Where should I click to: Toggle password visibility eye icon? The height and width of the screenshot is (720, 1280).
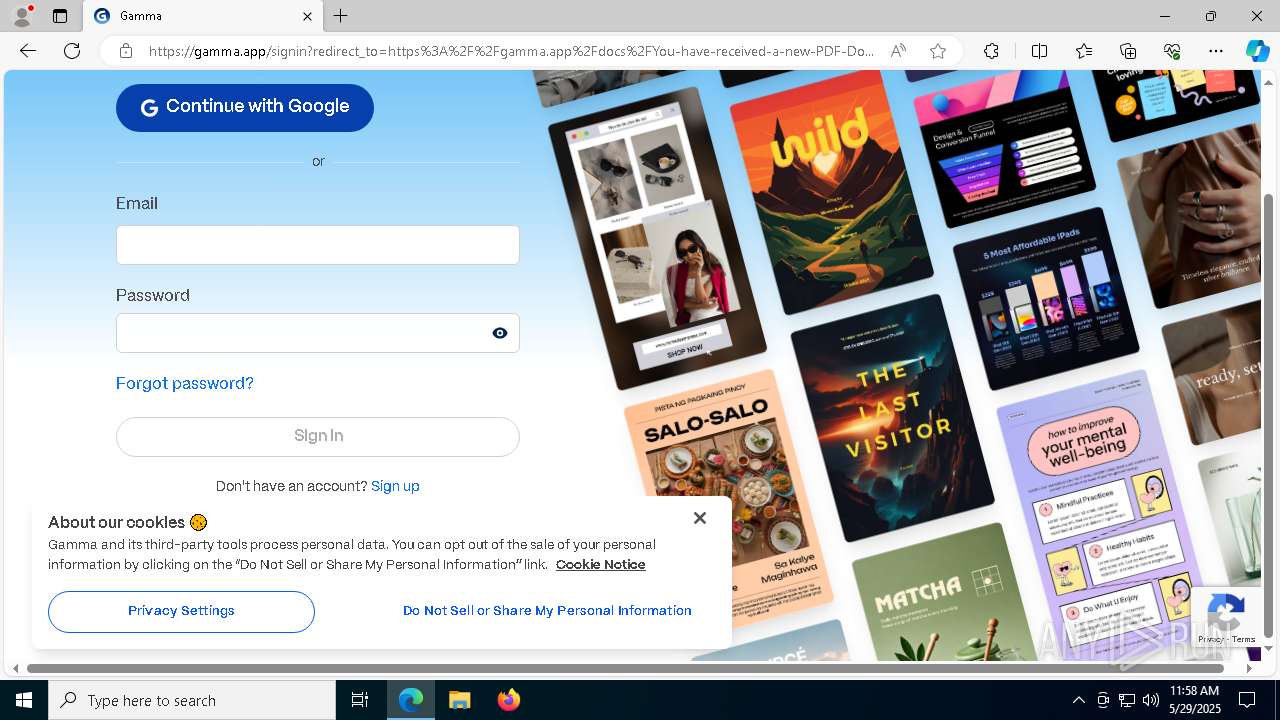coord(500,333)
